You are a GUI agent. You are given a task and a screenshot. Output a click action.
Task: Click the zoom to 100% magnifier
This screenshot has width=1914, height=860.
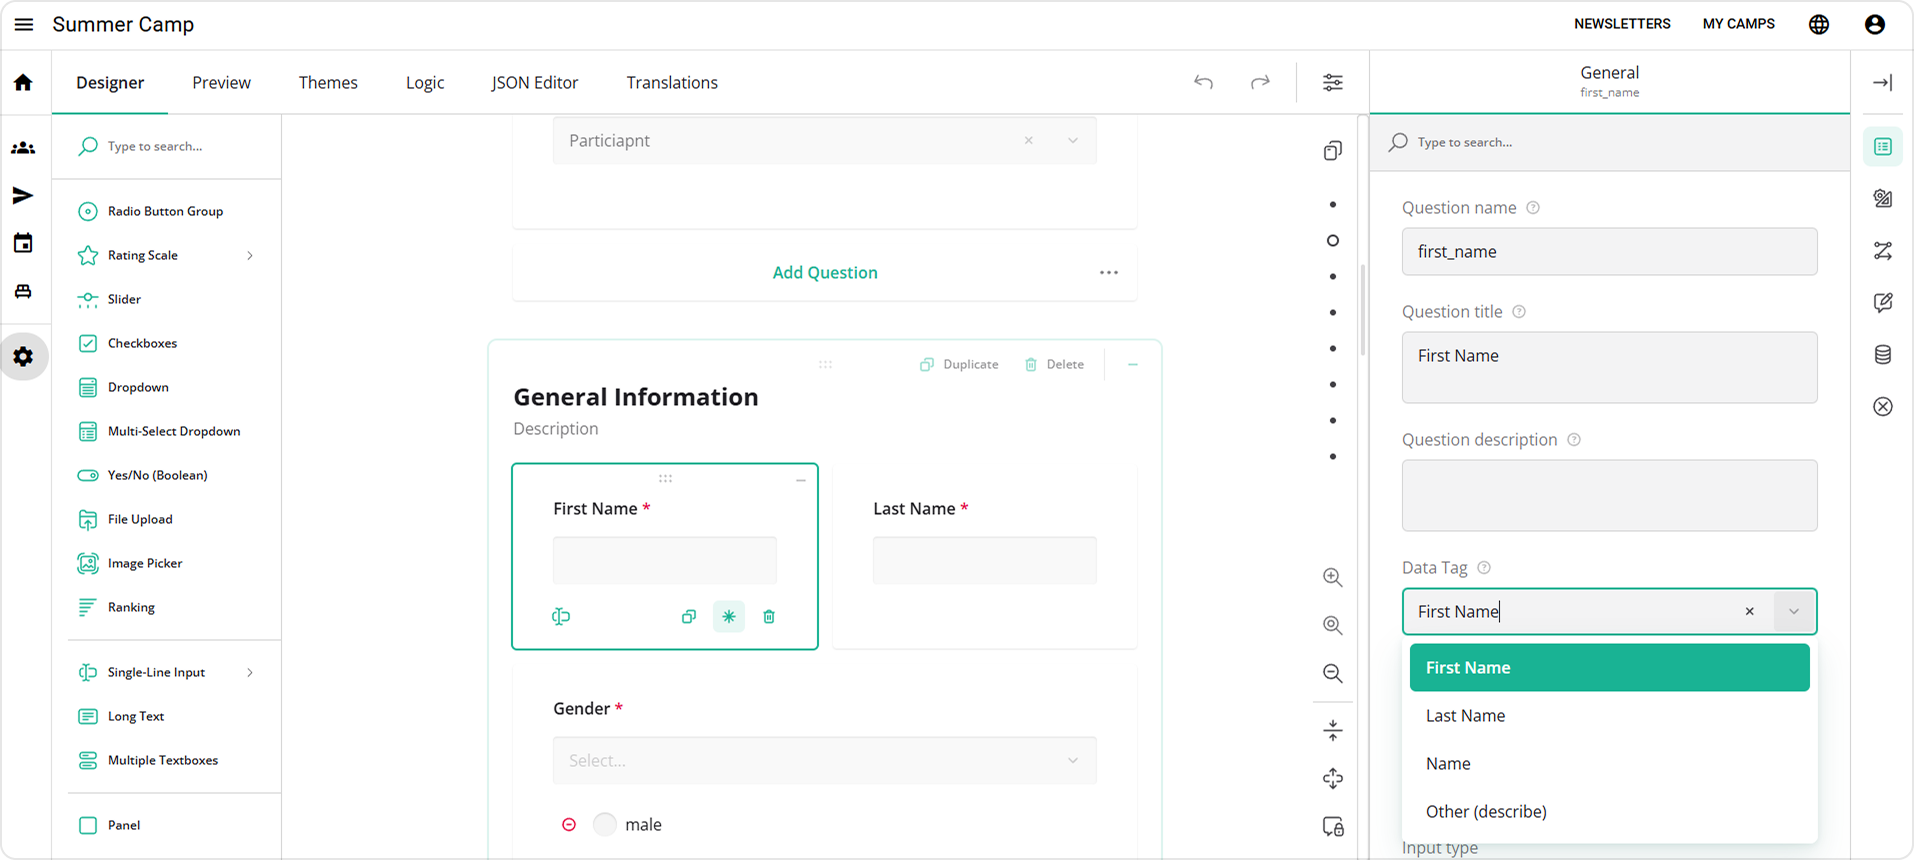(1333, 625)
